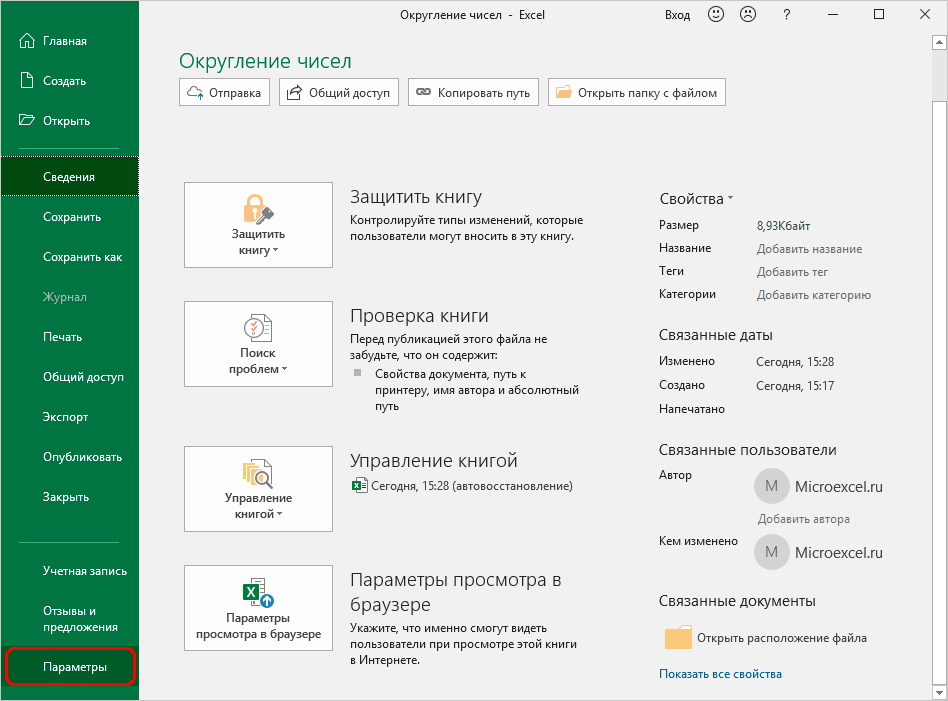Click the Excel autorecovery file icon
948x701 pixels.
point(359,486)
